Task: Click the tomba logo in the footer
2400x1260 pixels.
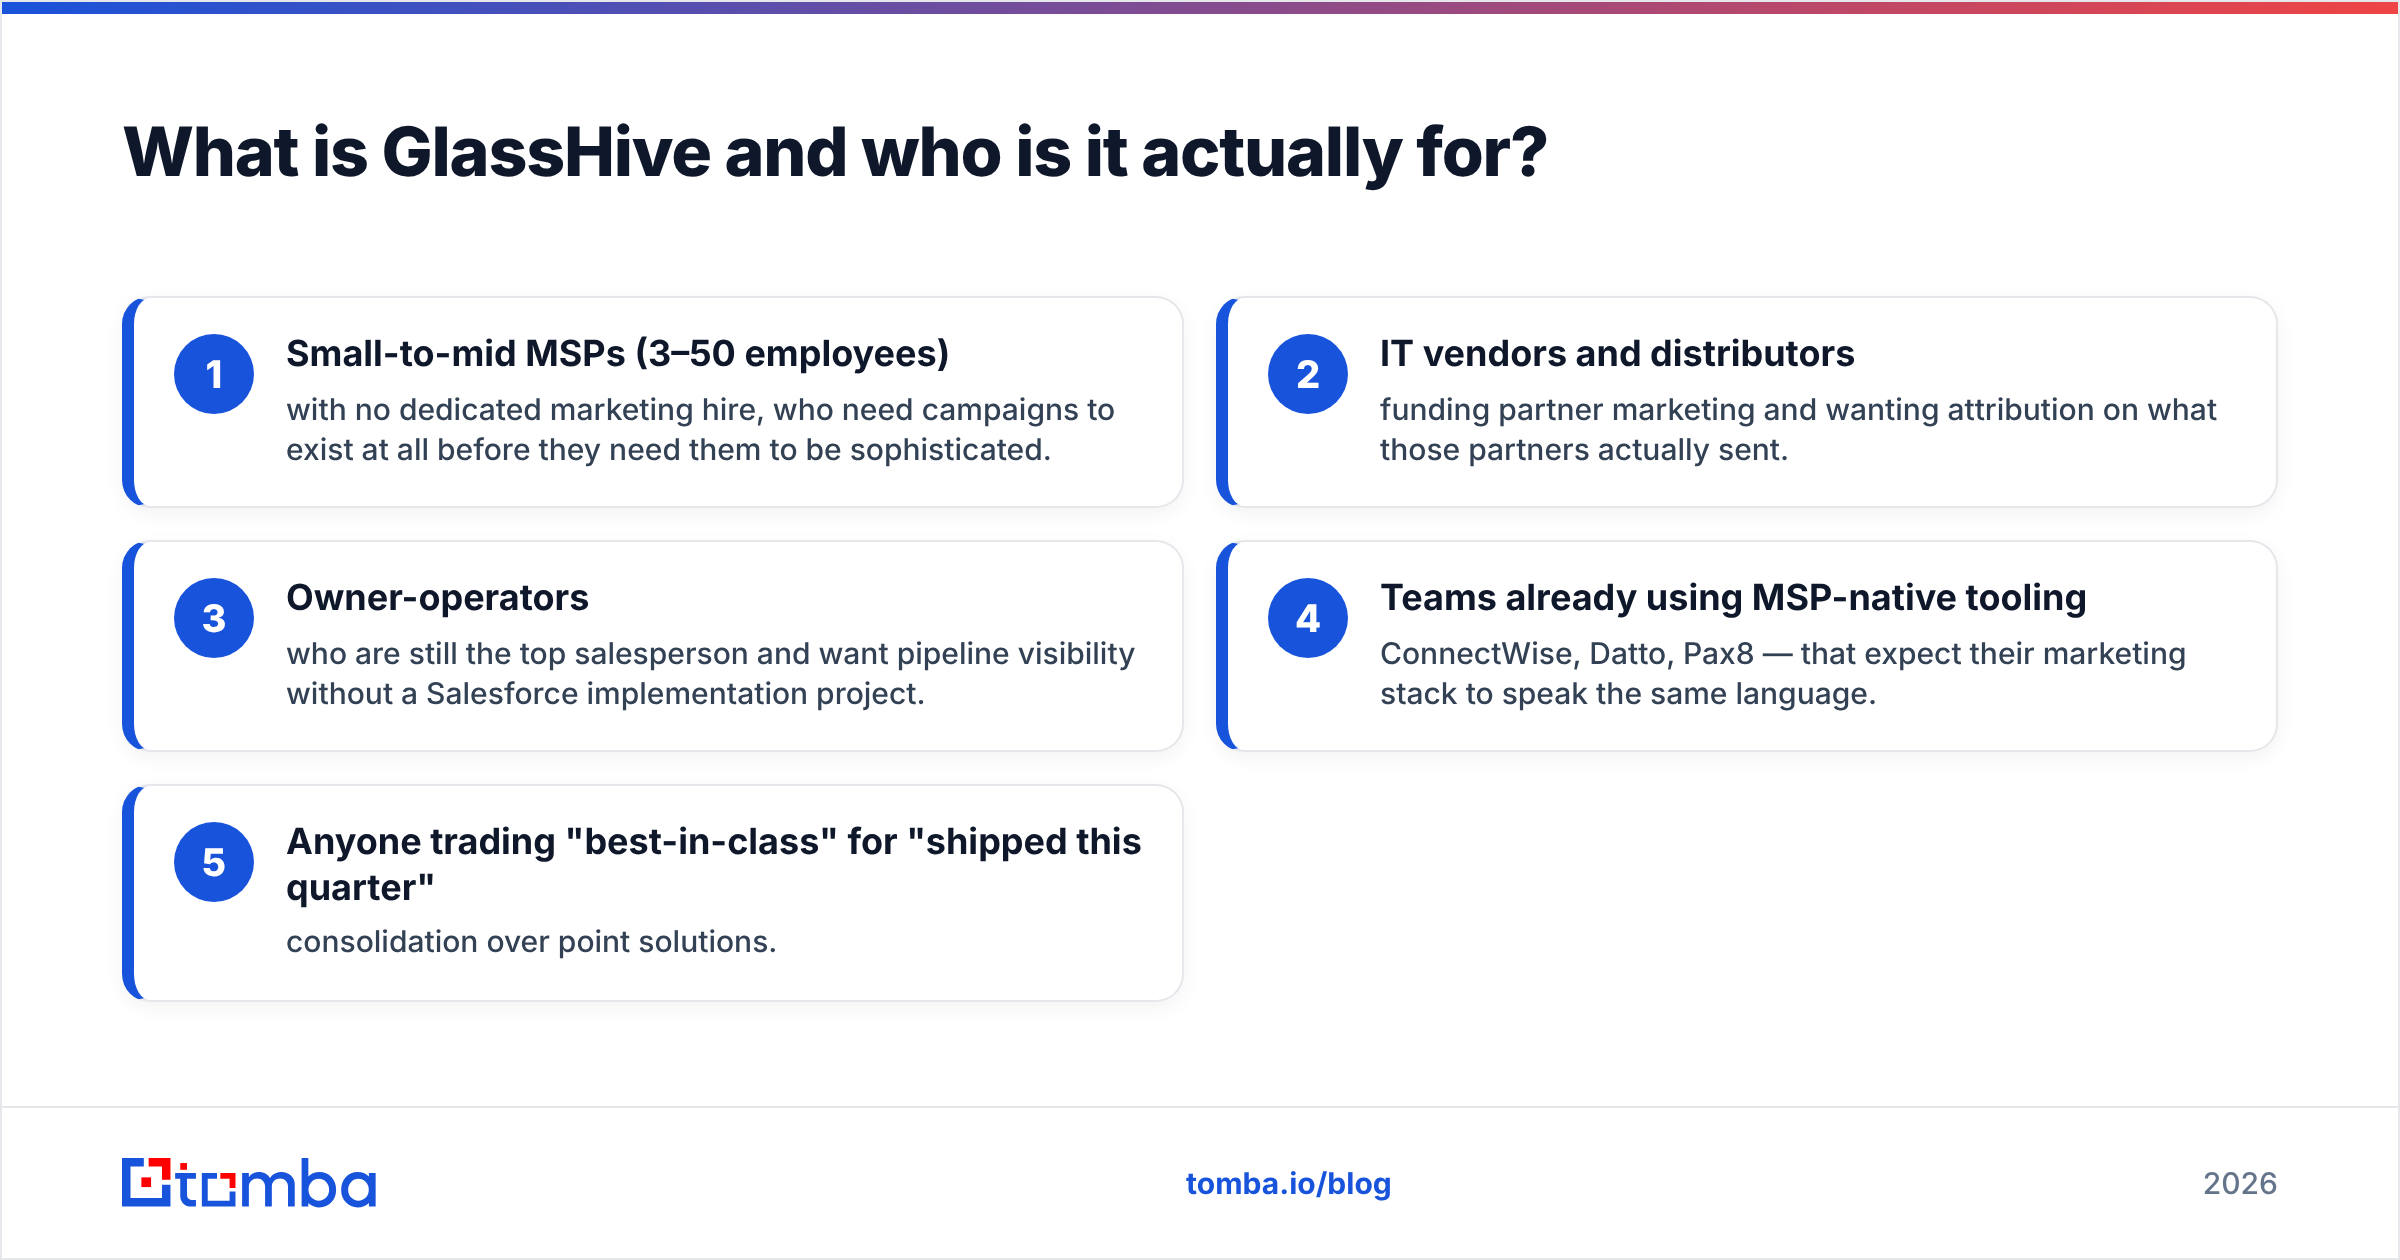Action: pyautogui.click(x=249, y=1183)
